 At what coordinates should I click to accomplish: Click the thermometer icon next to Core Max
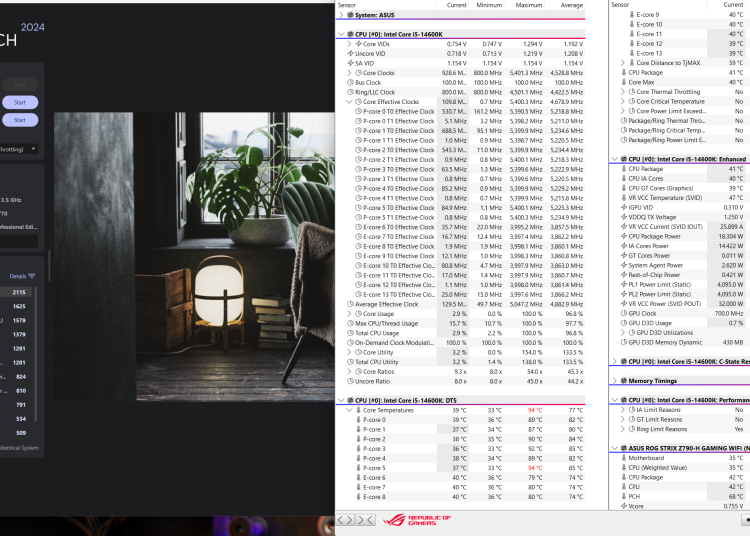(624, 82)
